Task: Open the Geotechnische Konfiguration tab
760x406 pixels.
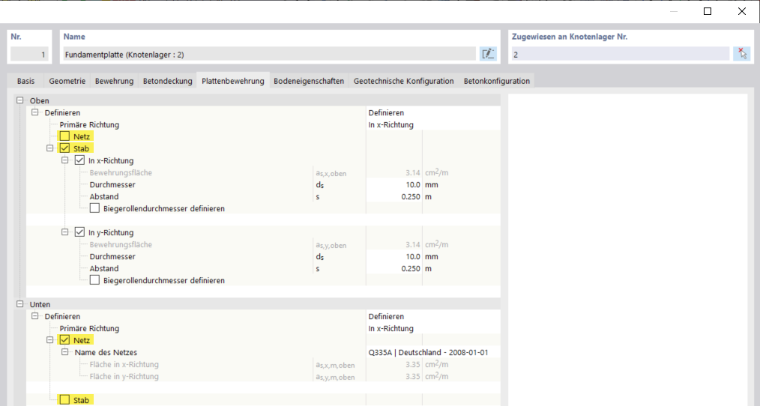Action: pos(403,81)
